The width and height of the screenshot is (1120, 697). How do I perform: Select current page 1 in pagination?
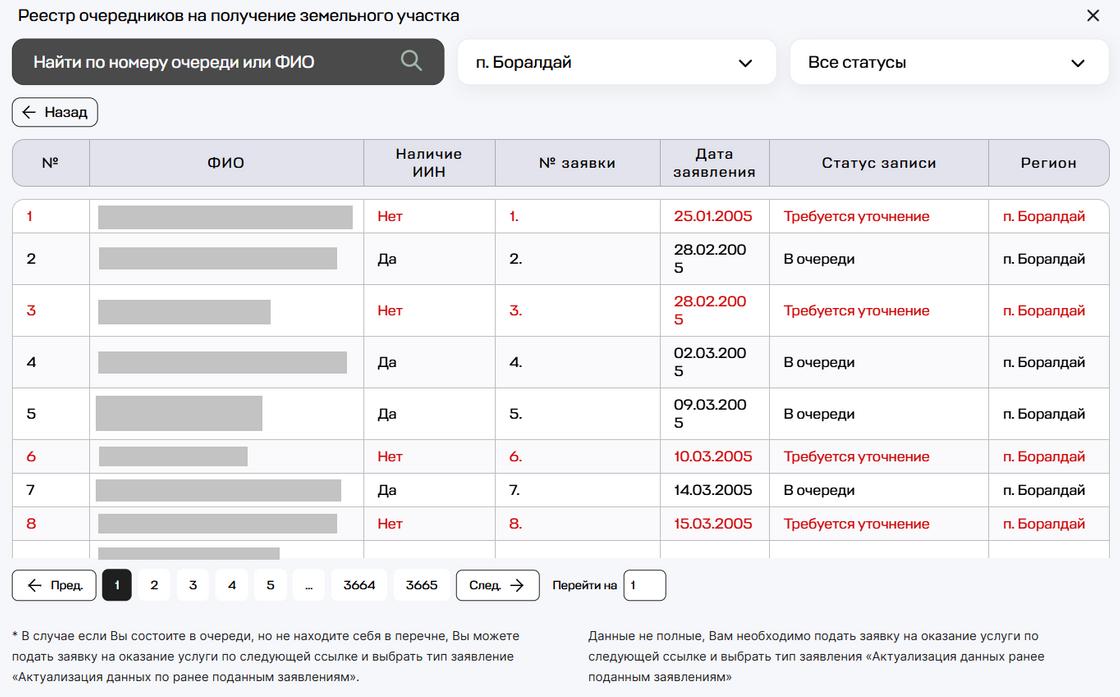click(117, 585)
